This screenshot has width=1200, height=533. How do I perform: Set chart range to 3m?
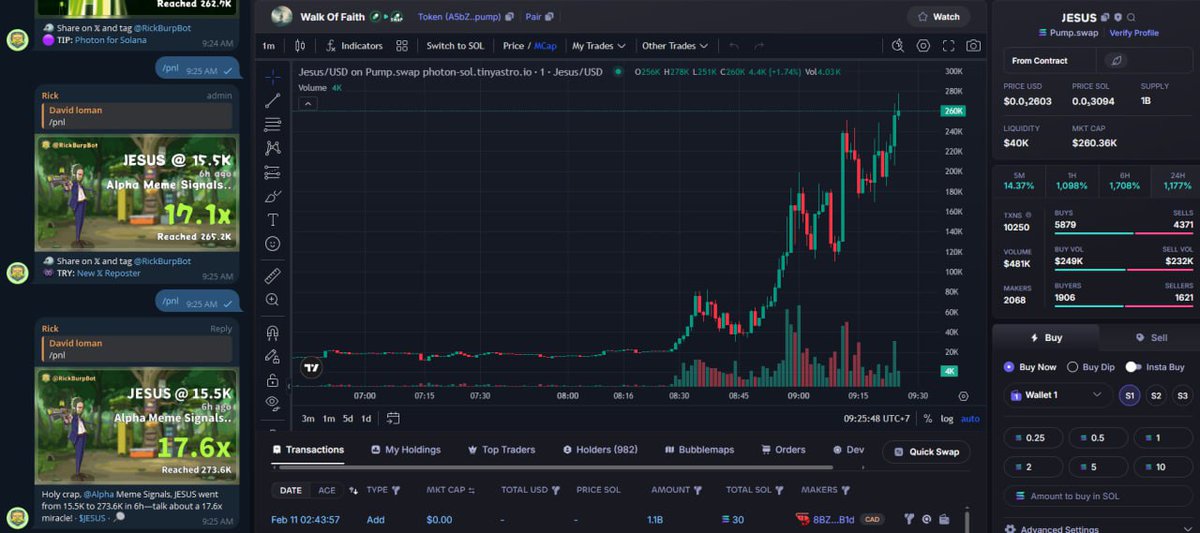[x=308, y=419]
